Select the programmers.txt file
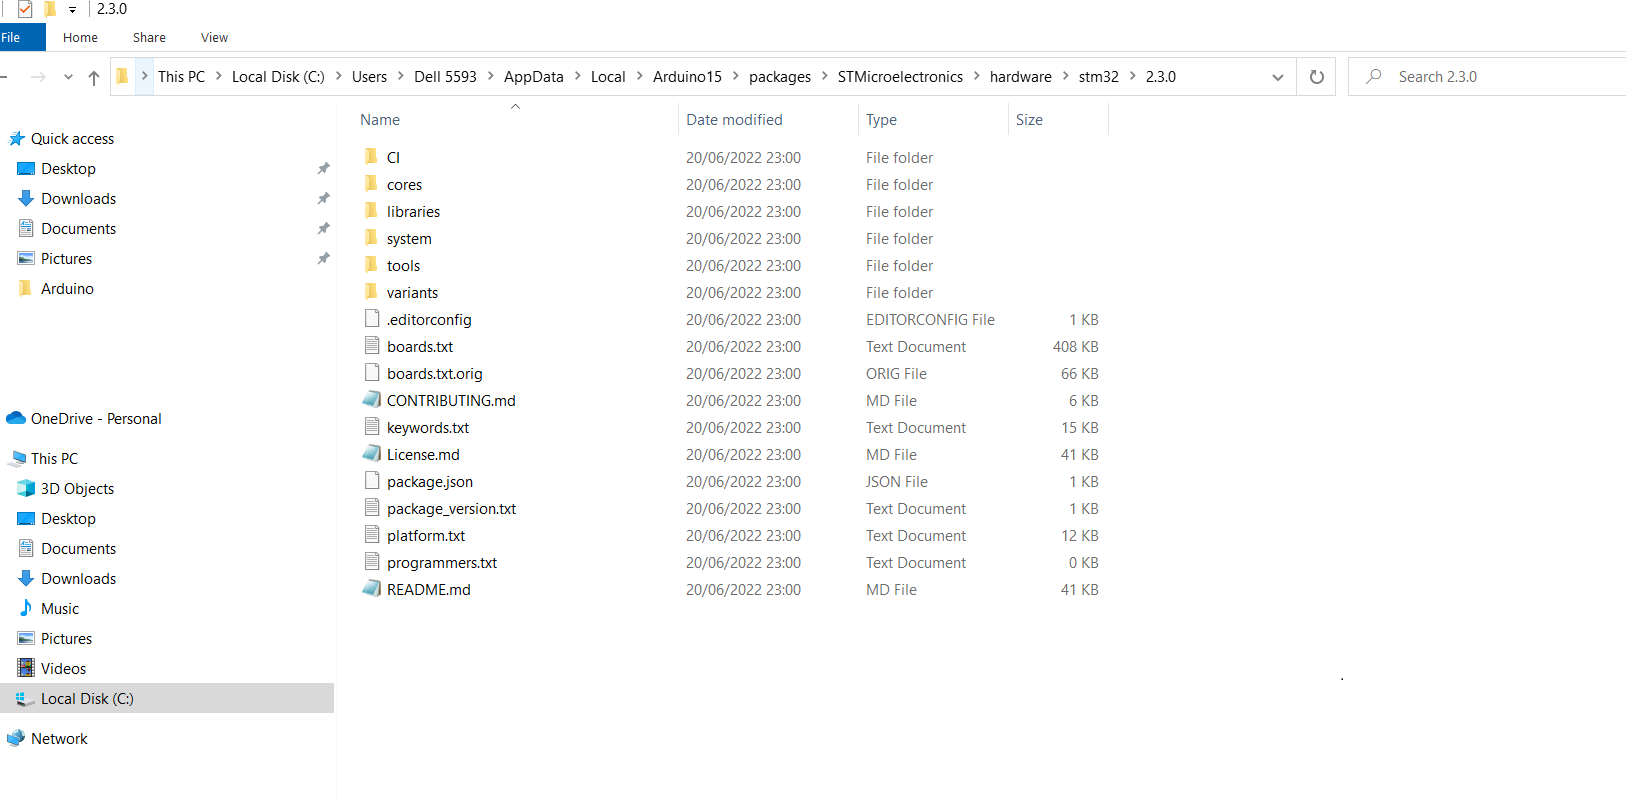 pyautogui.click(x=442, y=562)
